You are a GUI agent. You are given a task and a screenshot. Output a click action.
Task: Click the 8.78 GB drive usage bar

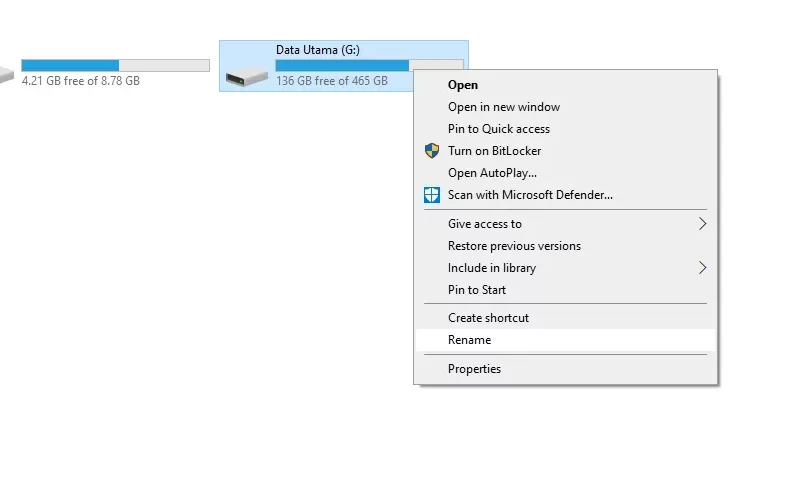click(x=115, y=65)
